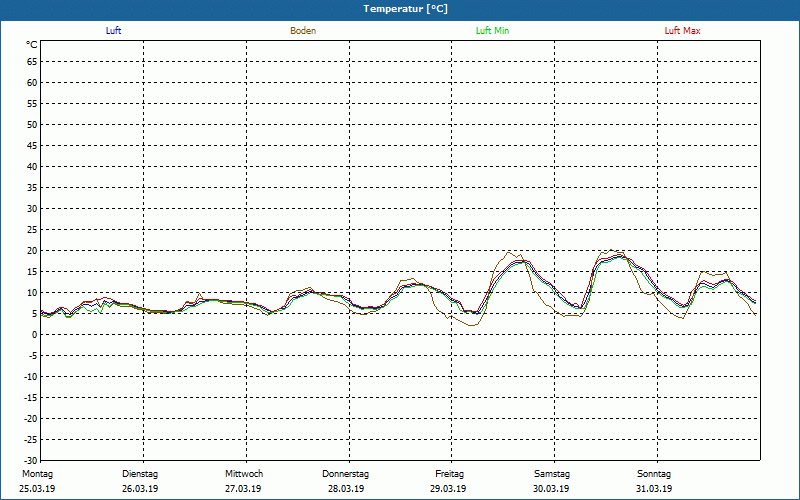Click the 'Sonntag' day label
Screen dimensions: 800x500
coord(654,474)
